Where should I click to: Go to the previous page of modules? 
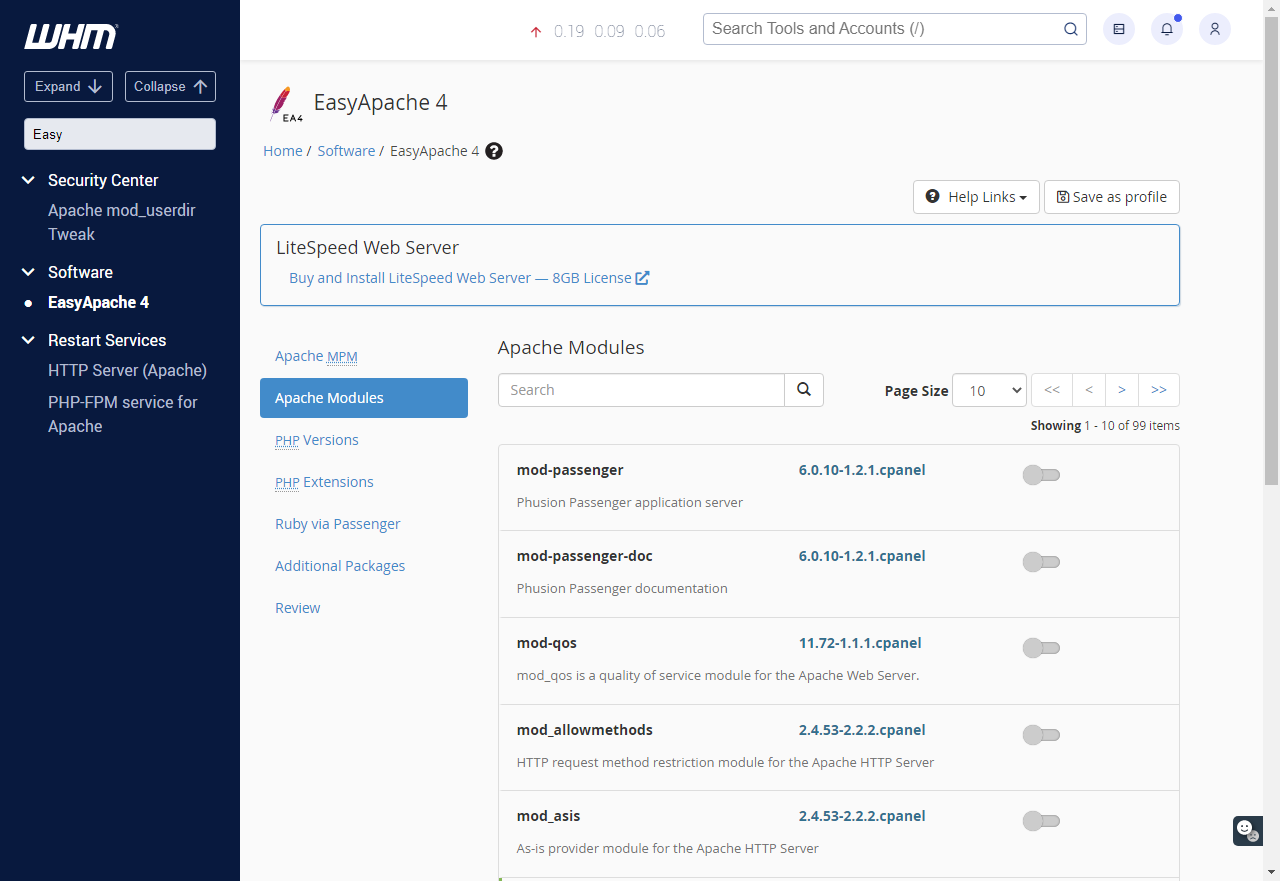coord(1089,390)
